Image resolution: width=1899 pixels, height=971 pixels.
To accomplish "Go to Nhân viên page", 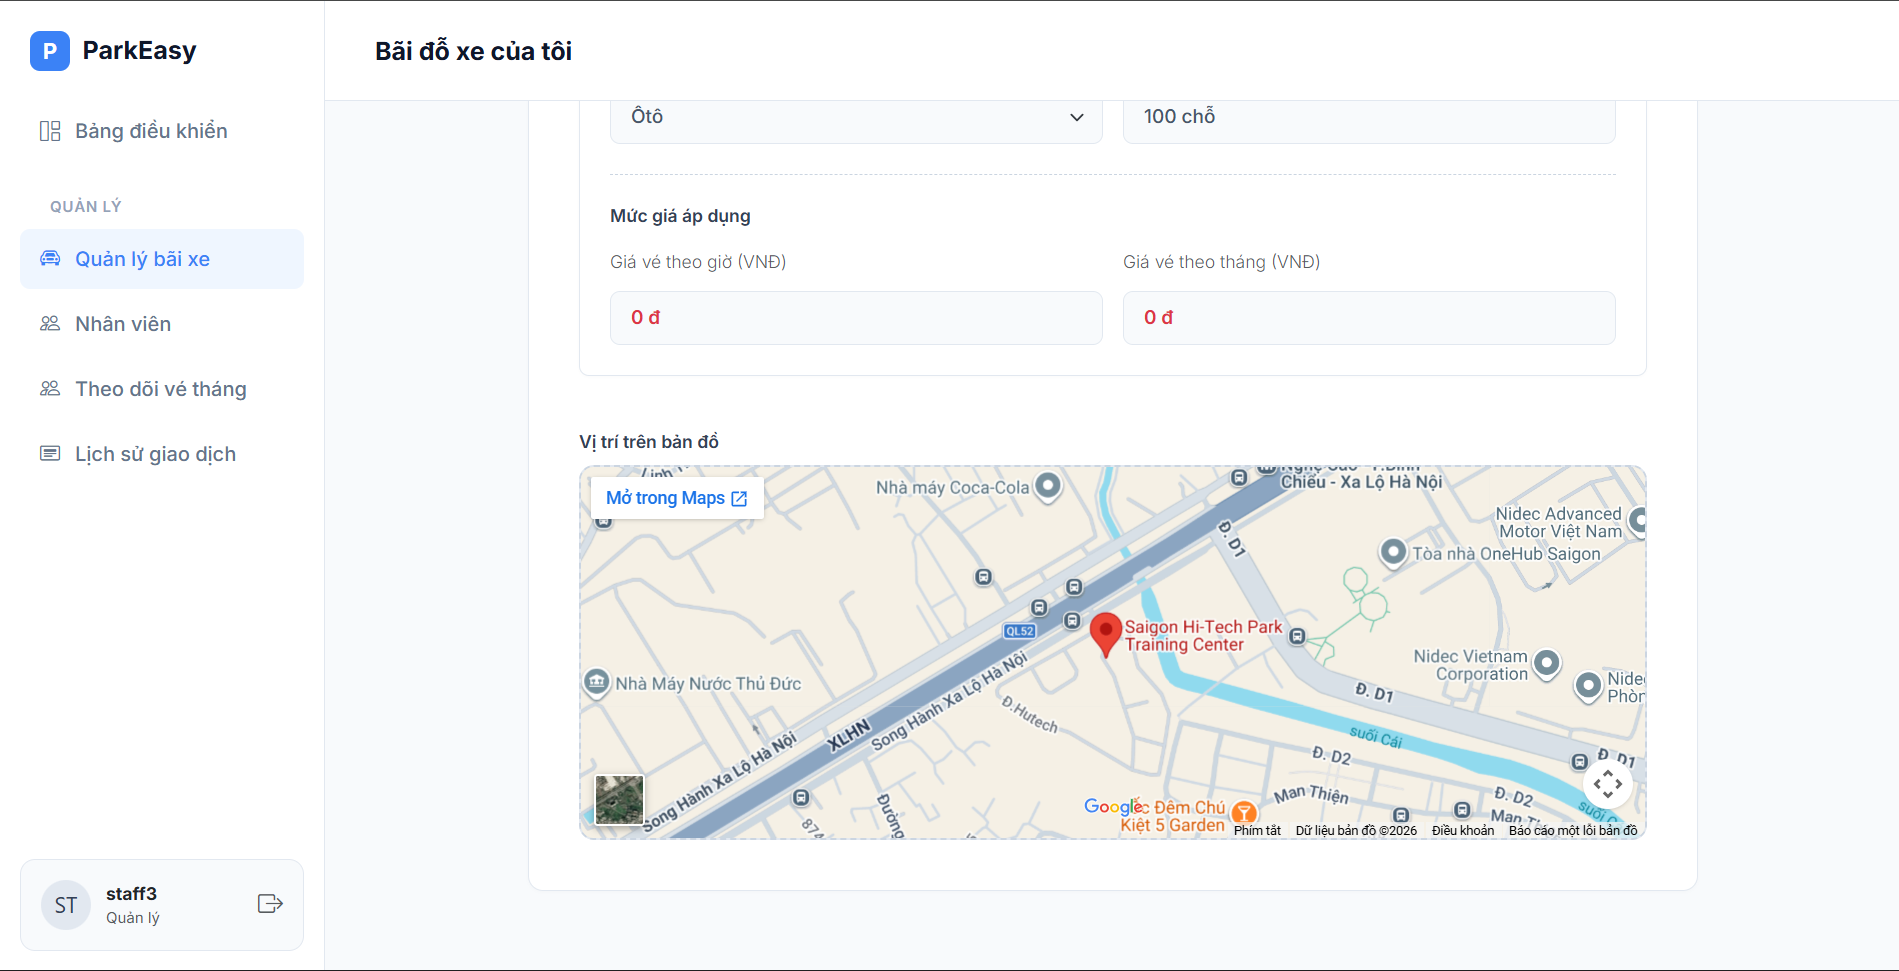I will pyautogui.click(x=123, y=324).
